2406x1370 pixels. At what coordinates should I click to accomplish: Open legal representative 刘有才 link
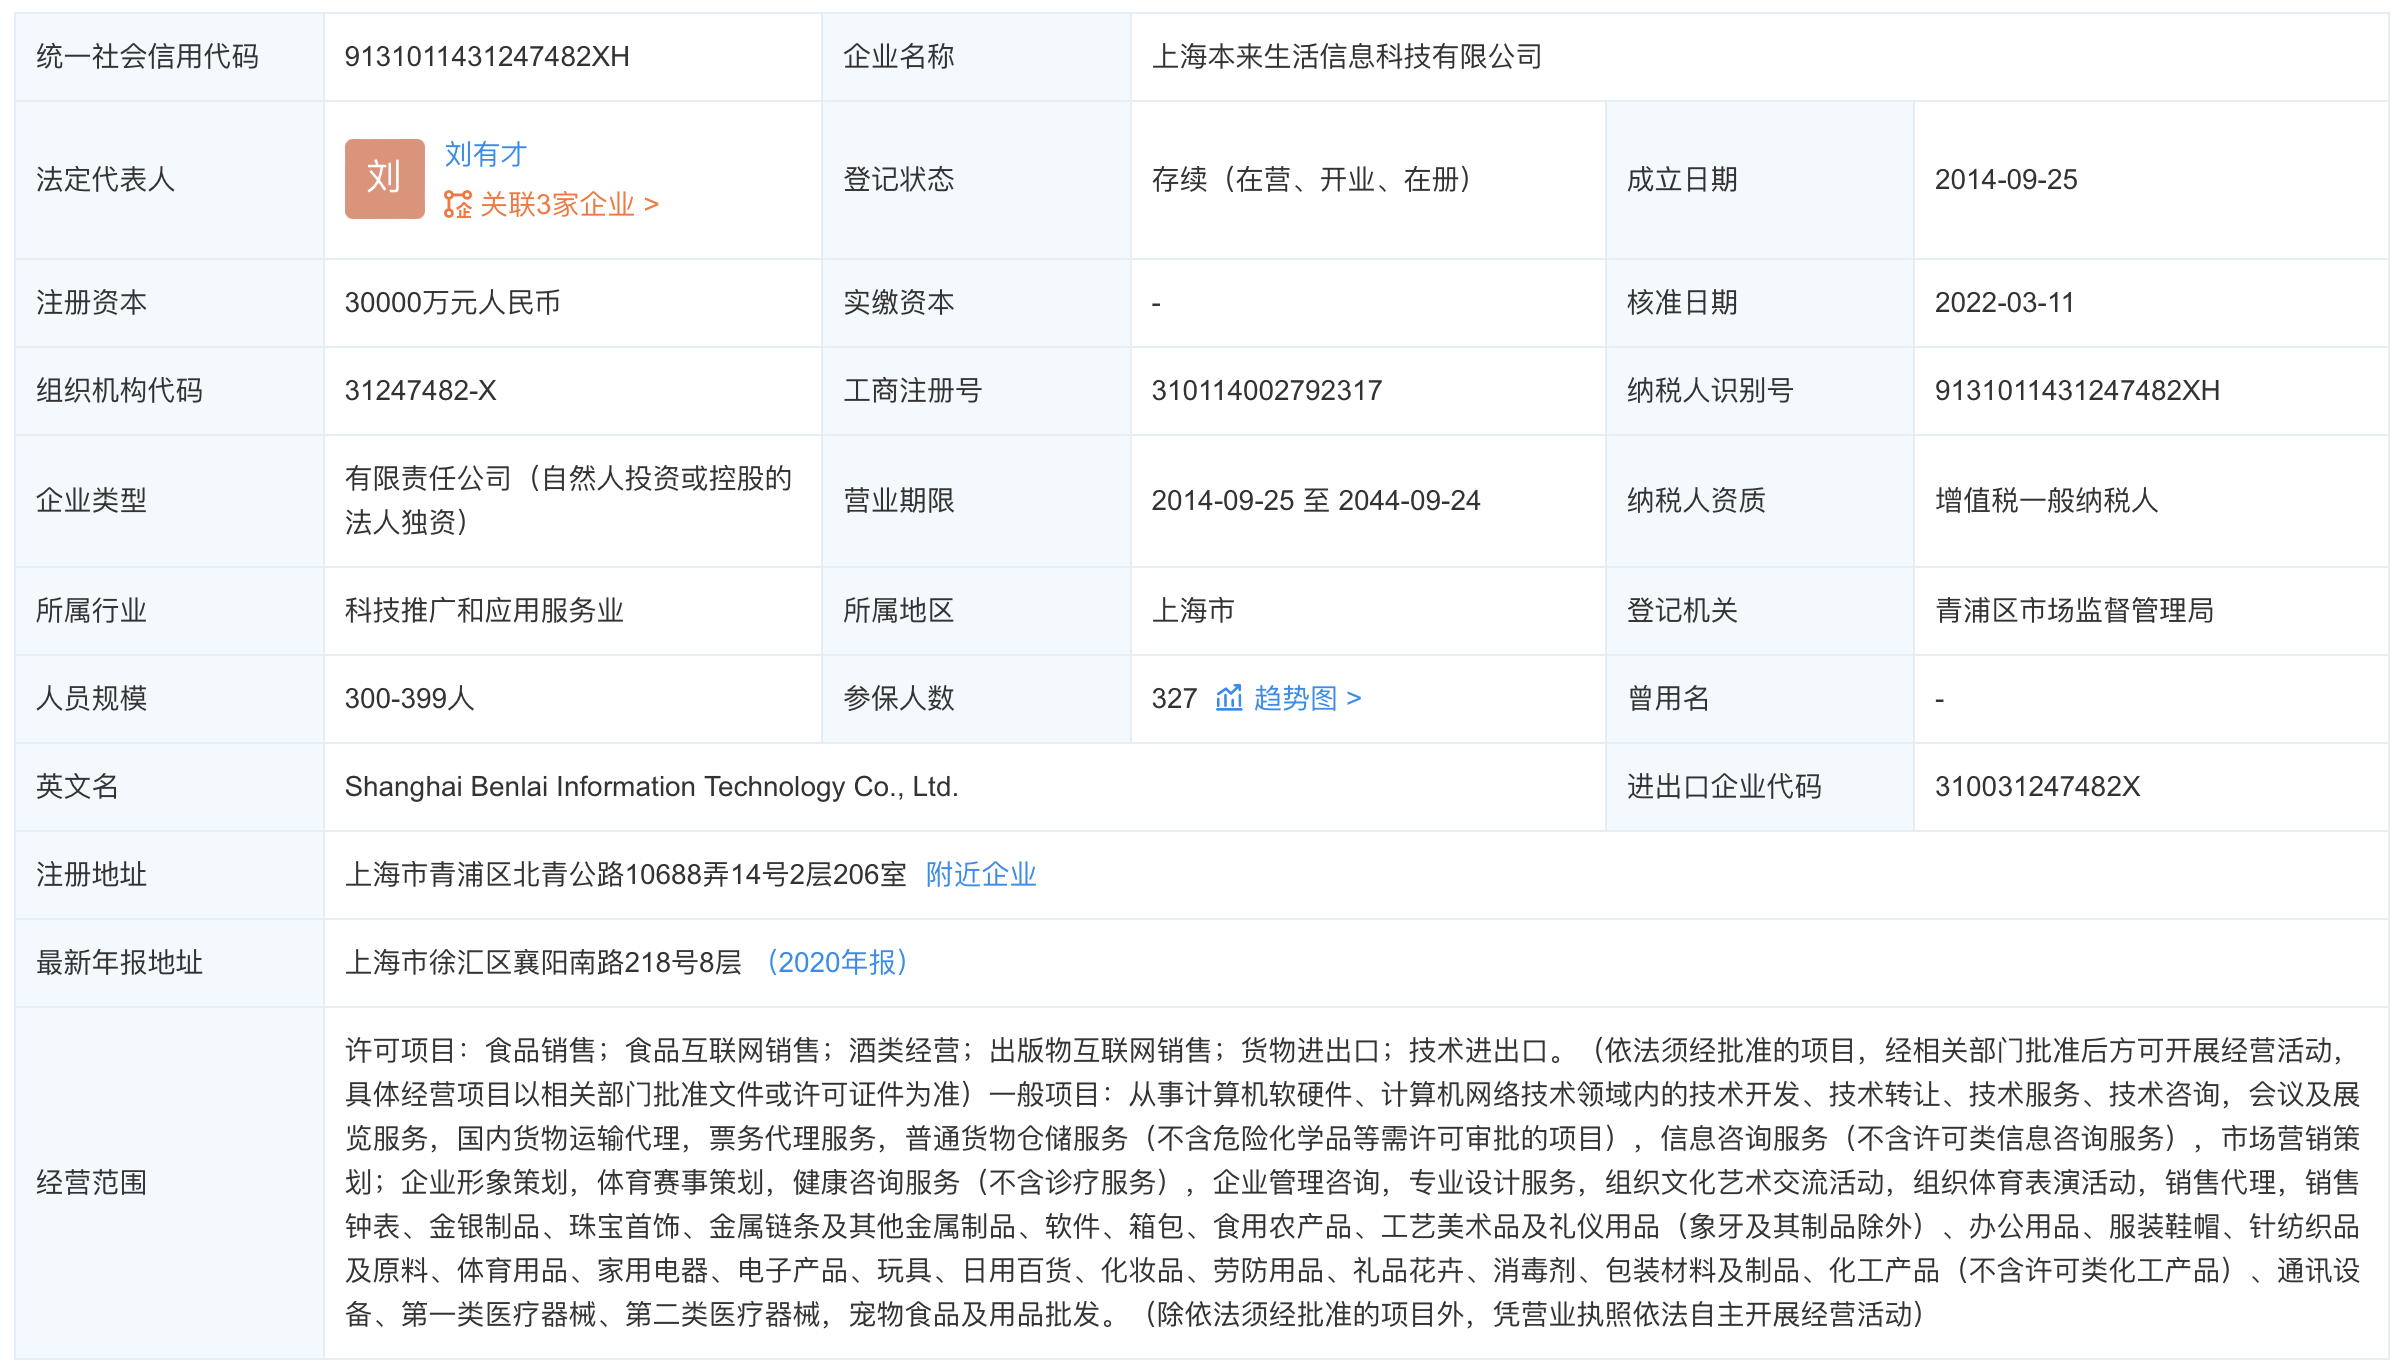pyautogui.click(x=485, y=154)
